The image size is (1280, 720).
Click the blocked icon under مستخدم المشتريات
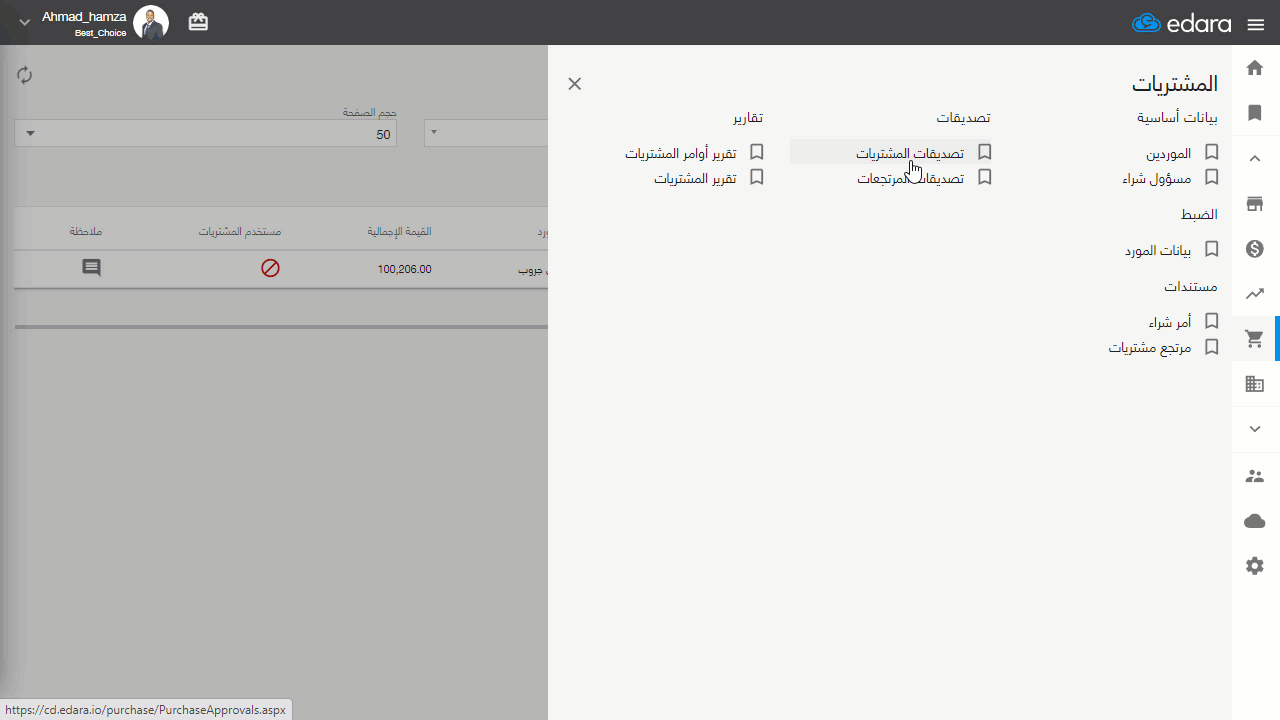click(270, 268)
